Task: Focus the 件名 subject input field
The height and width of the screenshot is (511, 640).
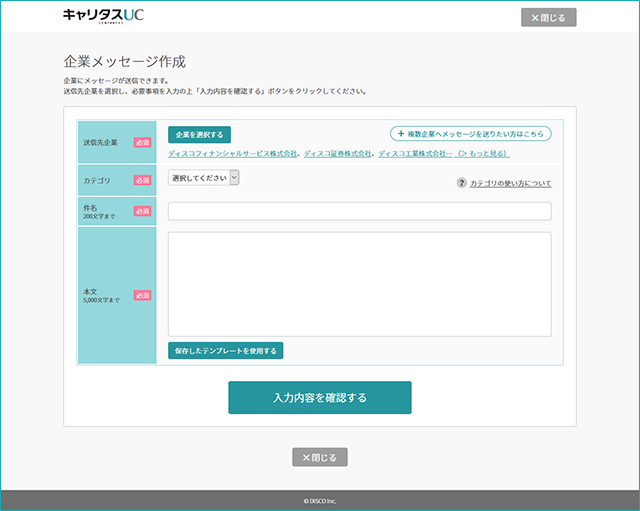Action: (360, 211)
